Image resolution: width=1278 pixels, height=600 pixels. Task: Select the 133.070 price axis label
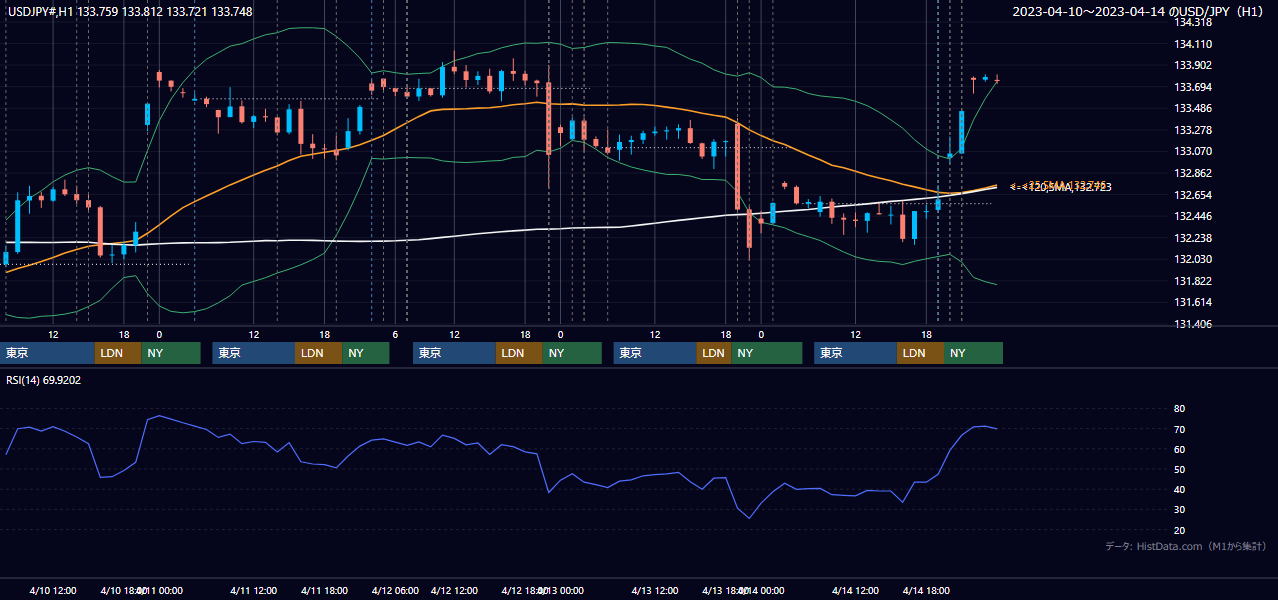[1194, 151]
